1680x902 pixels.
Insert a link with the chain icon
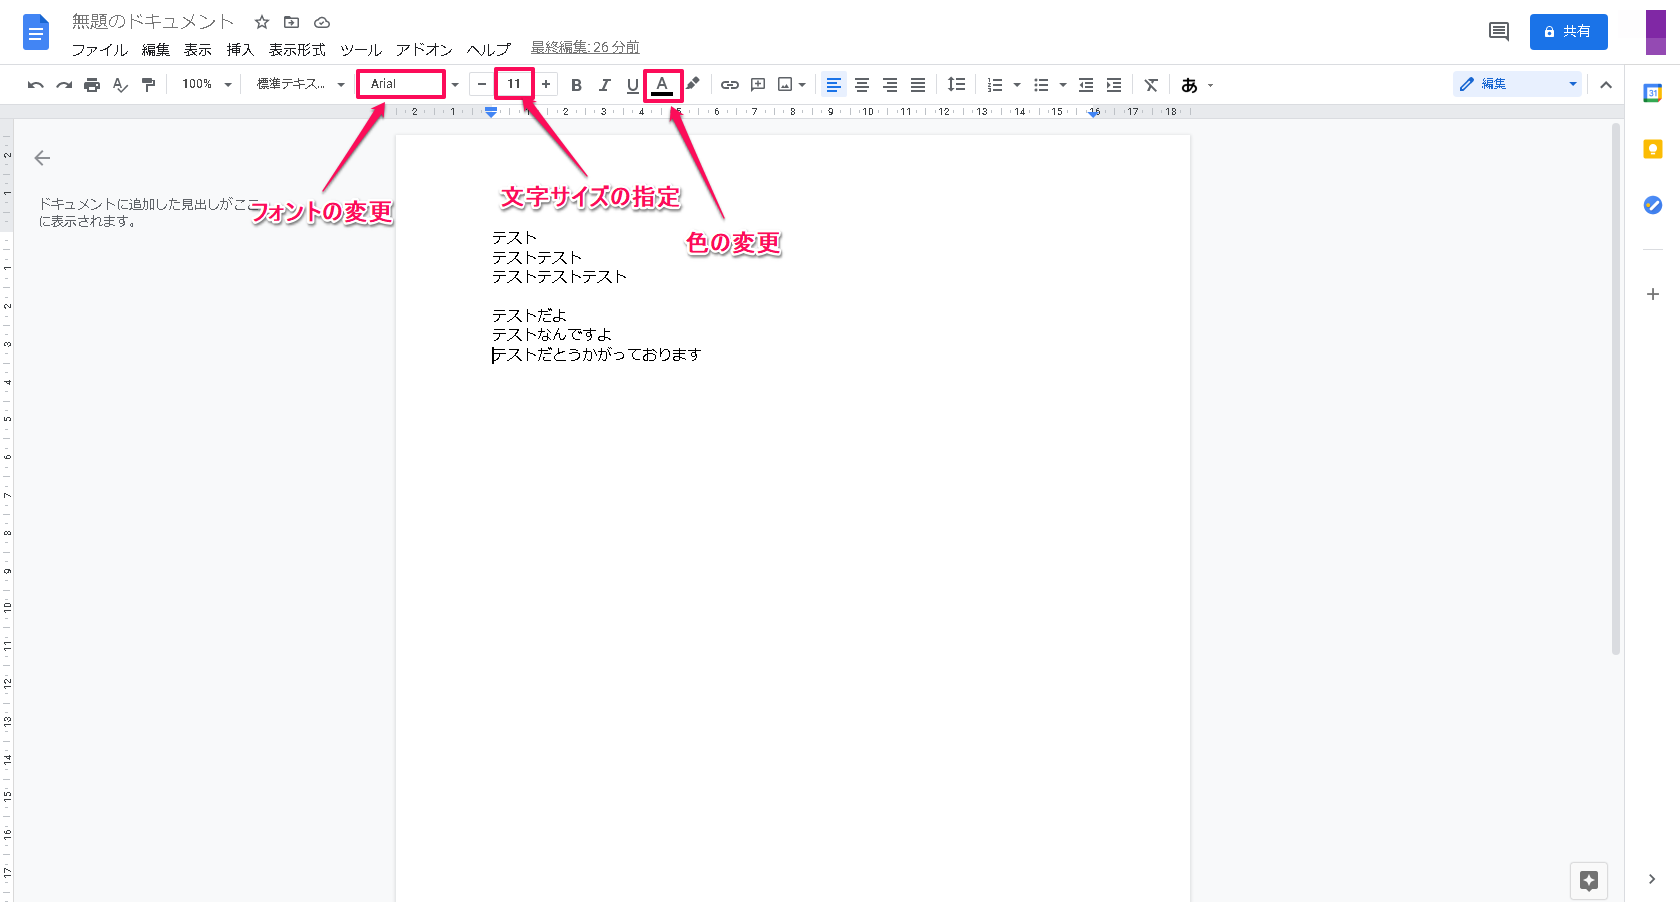tap(730, 85)
